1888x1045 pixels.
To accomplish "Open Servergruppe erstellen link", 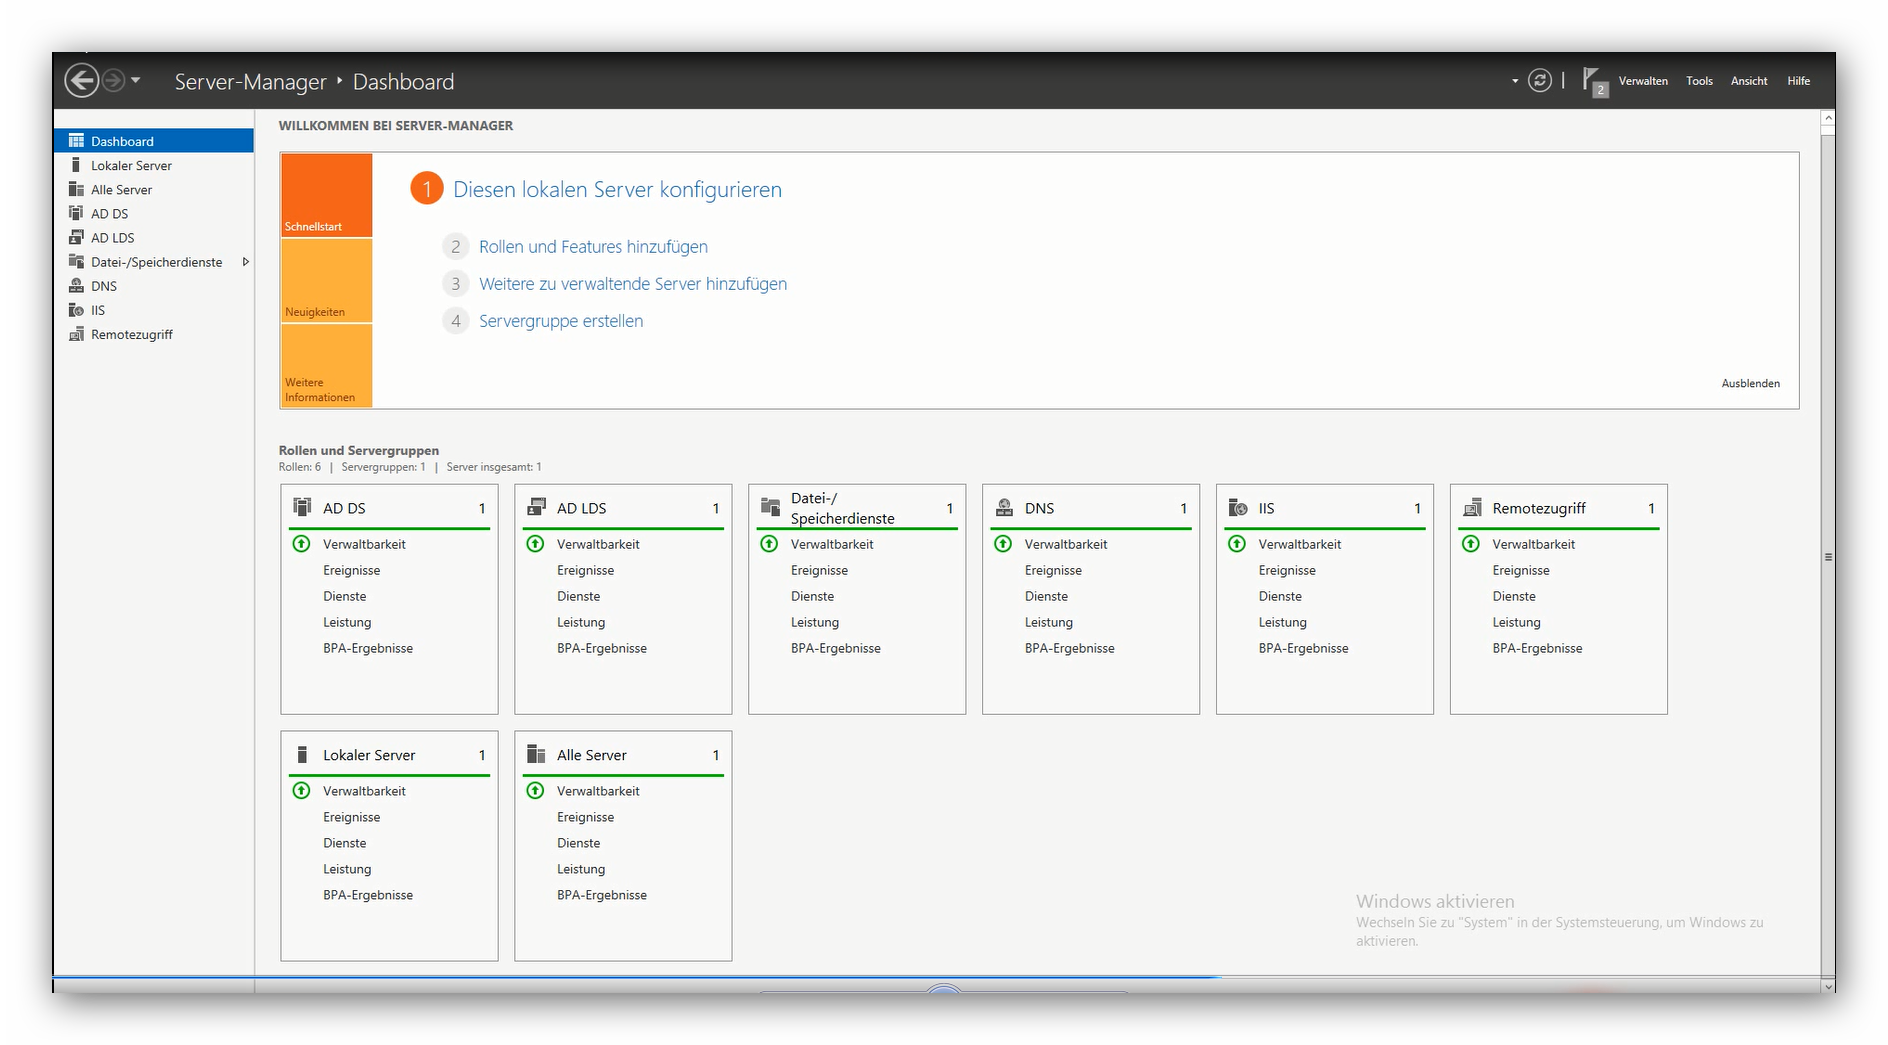I will 561,321.
